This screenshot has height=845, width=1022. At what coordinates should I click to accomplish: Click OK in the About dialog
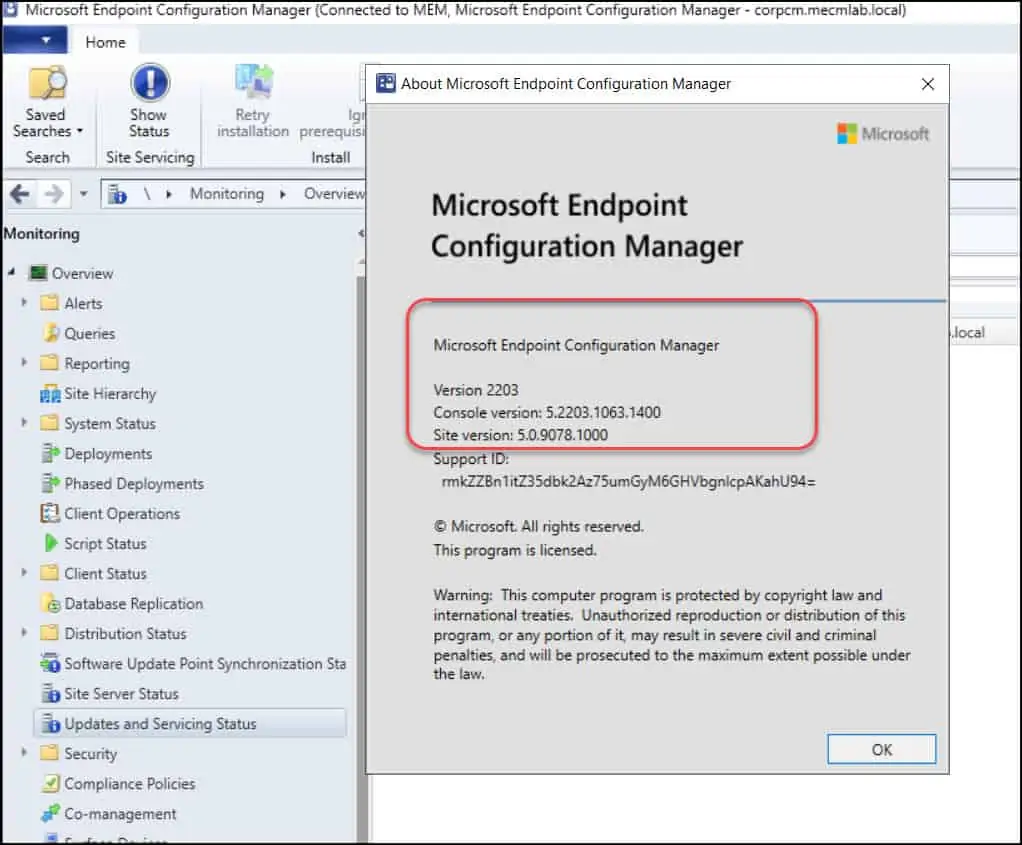coord(881,749)
